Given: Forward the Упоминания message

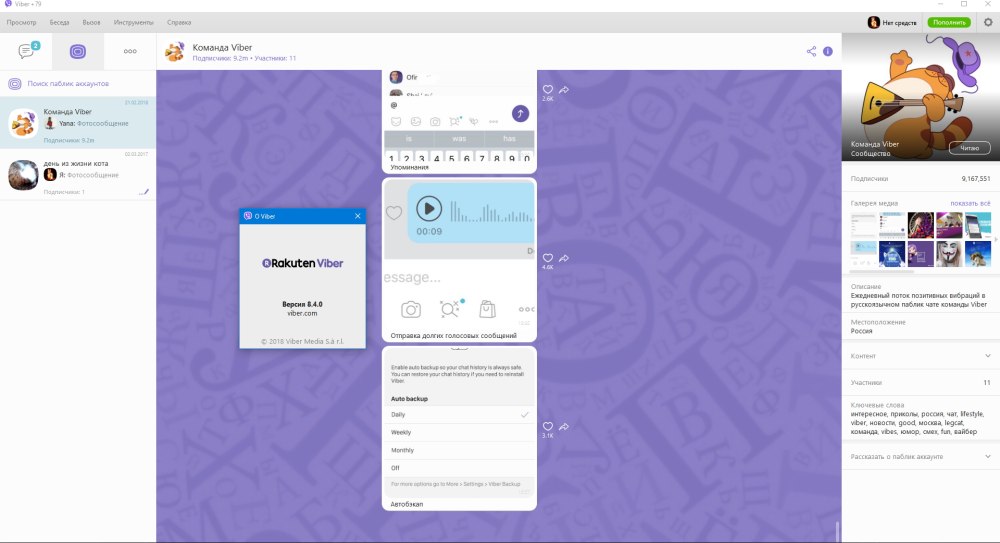Looking at the screenshot, I should [564, 90].
